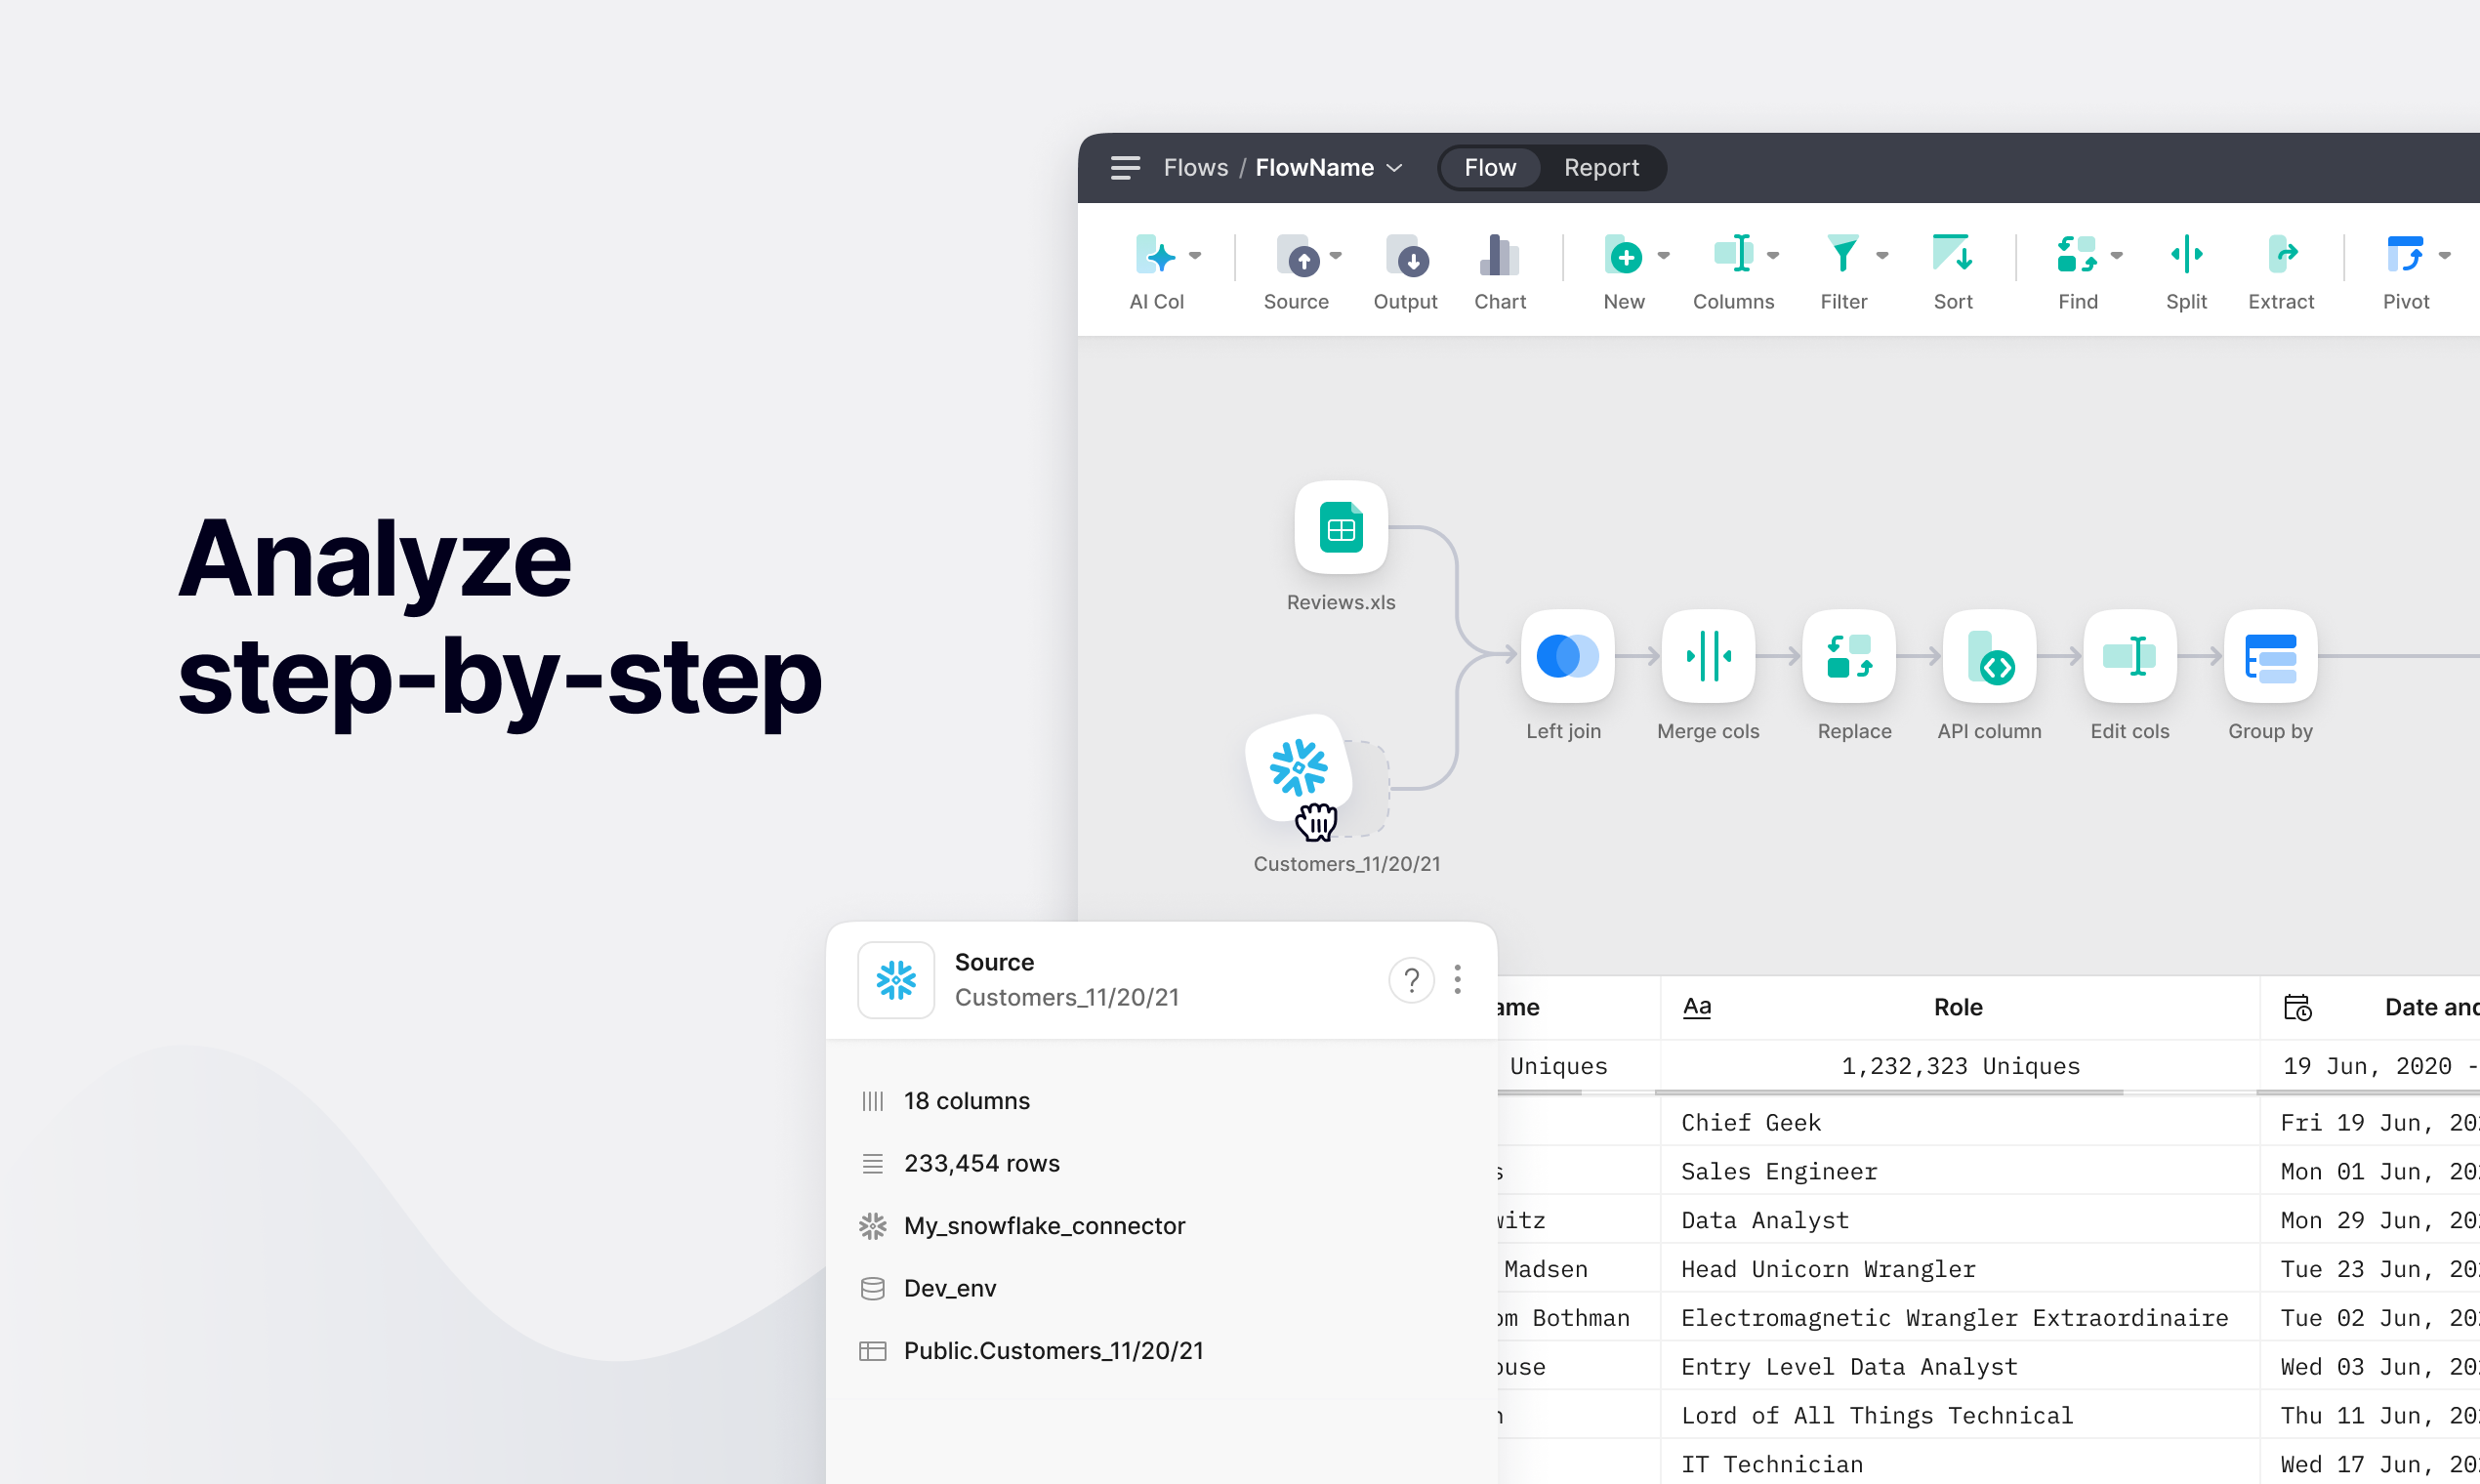Screen dimensions: 2480x1484
Task: Expand the Columns dropdown arrow
Action: [x=1773, y=256]
